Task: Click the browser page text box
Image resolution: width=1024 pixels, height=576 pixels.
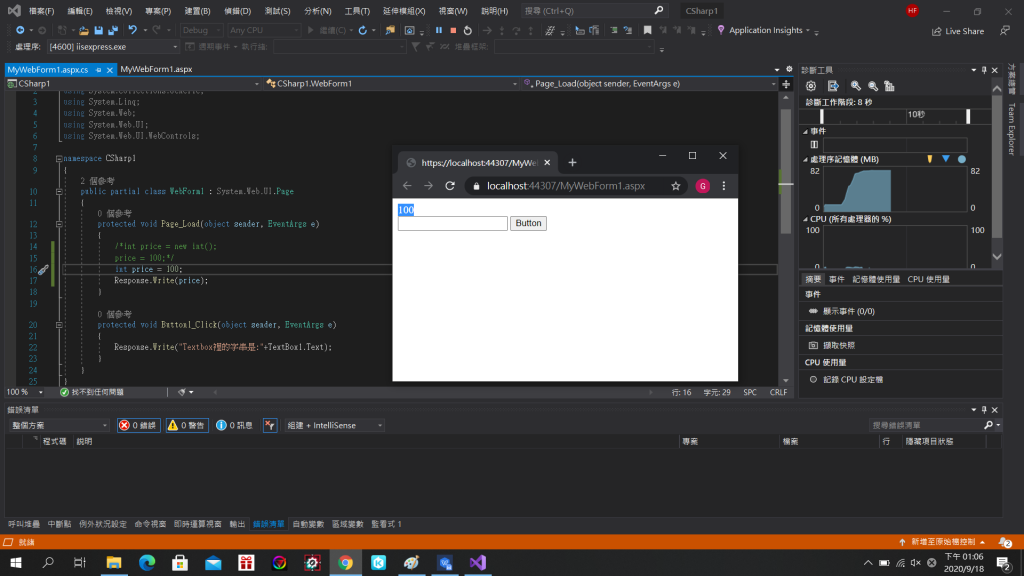Action: pyautogui.click(x=453, y=223)
